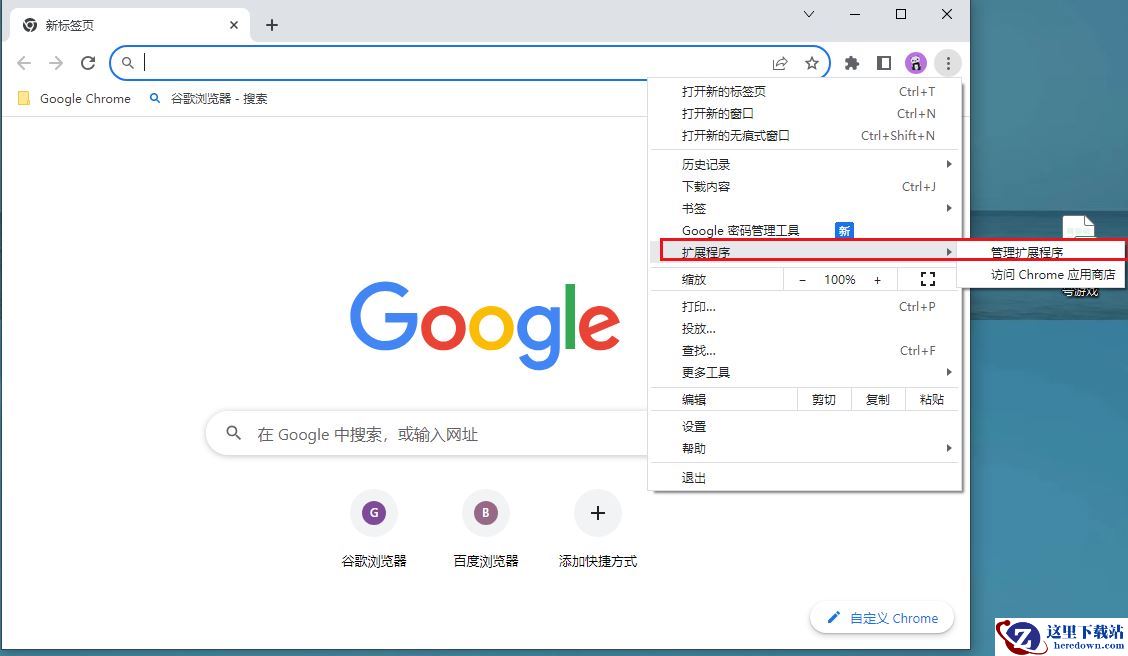
Task: Open 设置 from the Chrome menu
Action: 694,426
